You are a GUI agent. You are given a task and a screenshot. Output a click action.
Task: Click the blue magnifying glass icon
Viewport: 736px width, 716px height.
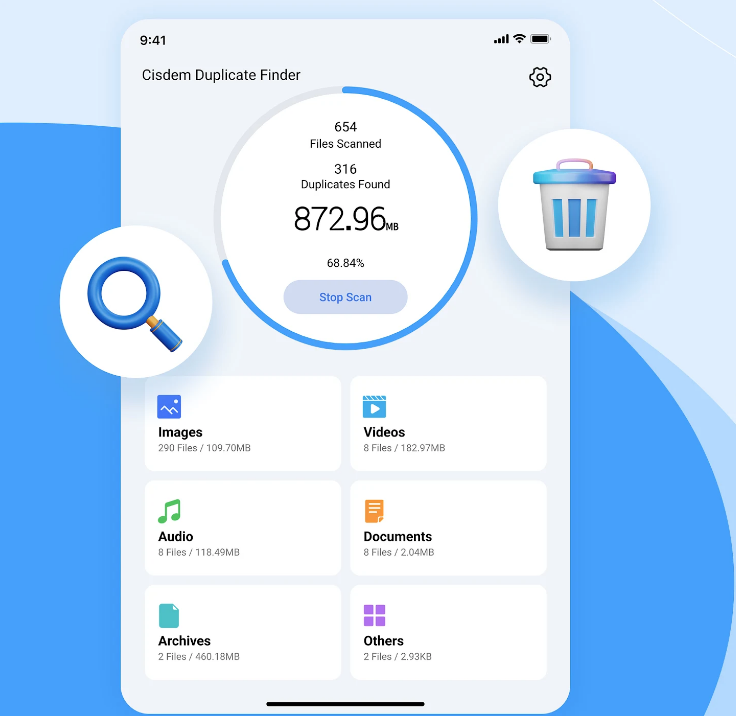(135, 303)
